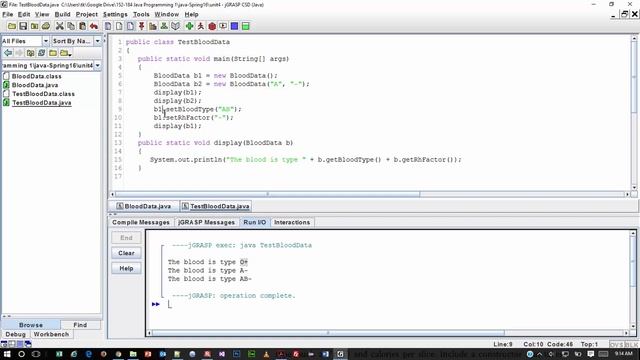Open the folder-with-arrow dropdown icon
The image size is (640, 360).
(x=66, y=53)
